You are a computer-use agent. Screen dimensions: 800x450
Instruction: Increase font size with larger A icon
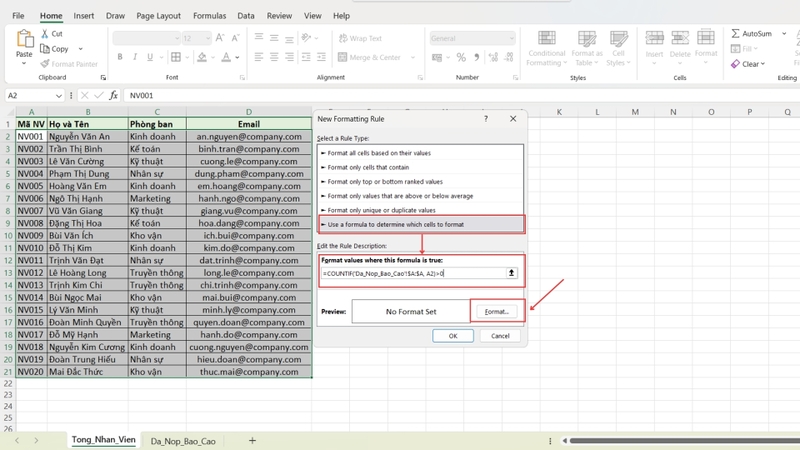pos(220,38)
